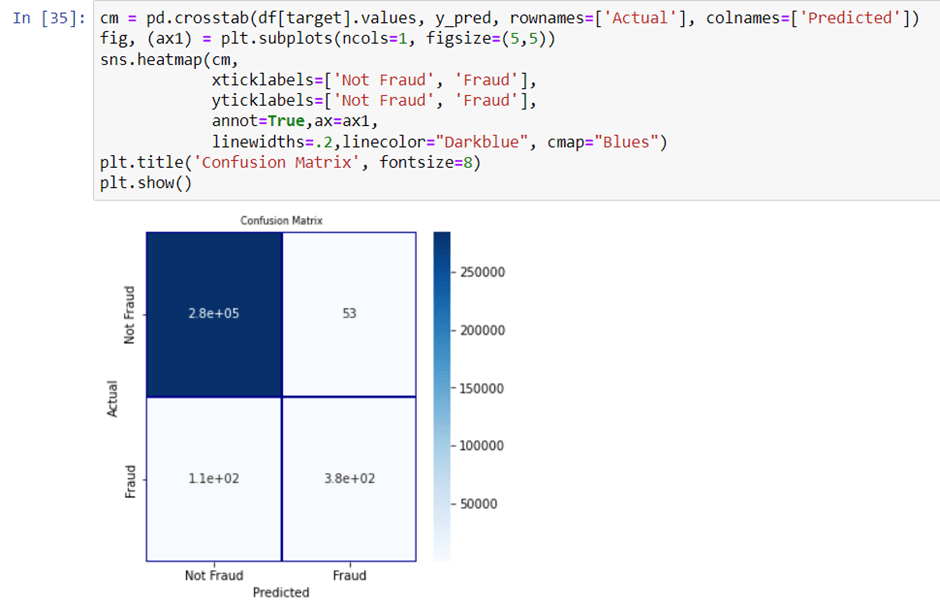Click the linewidths and cmap code line
The width and height of the screenshot is (940, 608).
pyautogui.click(x=439, y=142)
